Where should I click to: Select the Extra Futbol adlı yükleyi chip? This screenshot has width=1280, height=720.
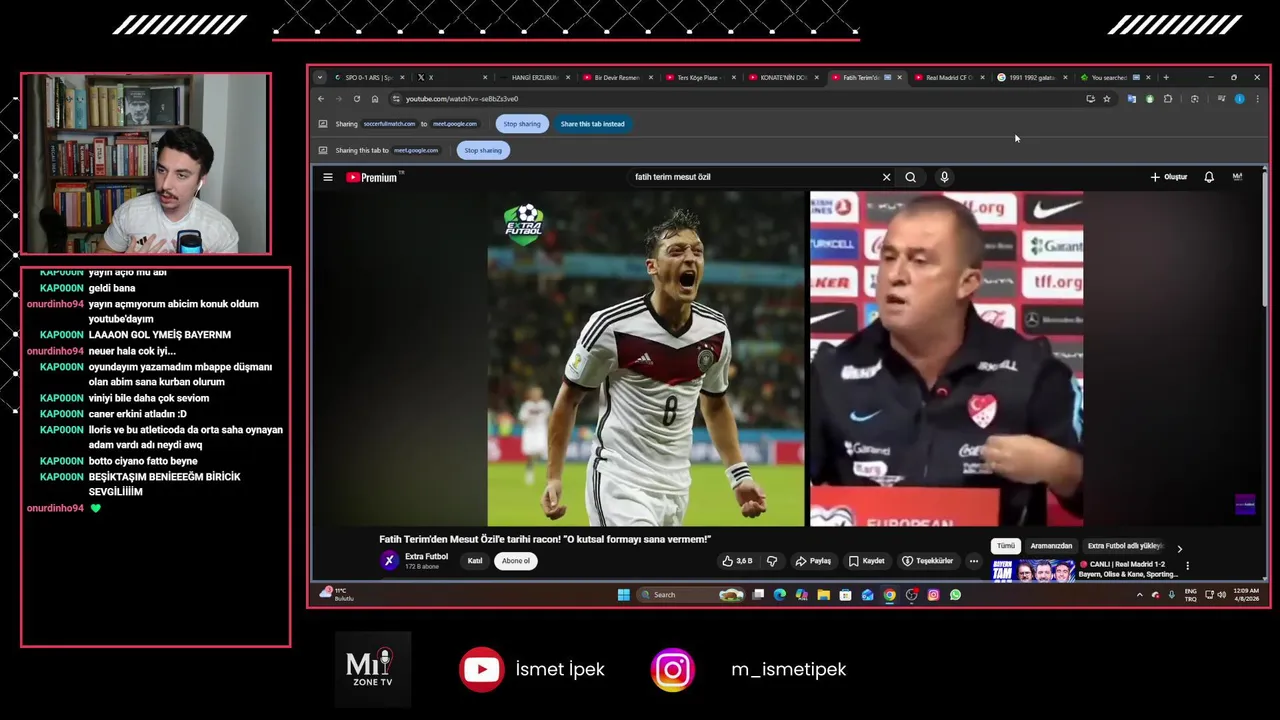[x=1125, y=546]
